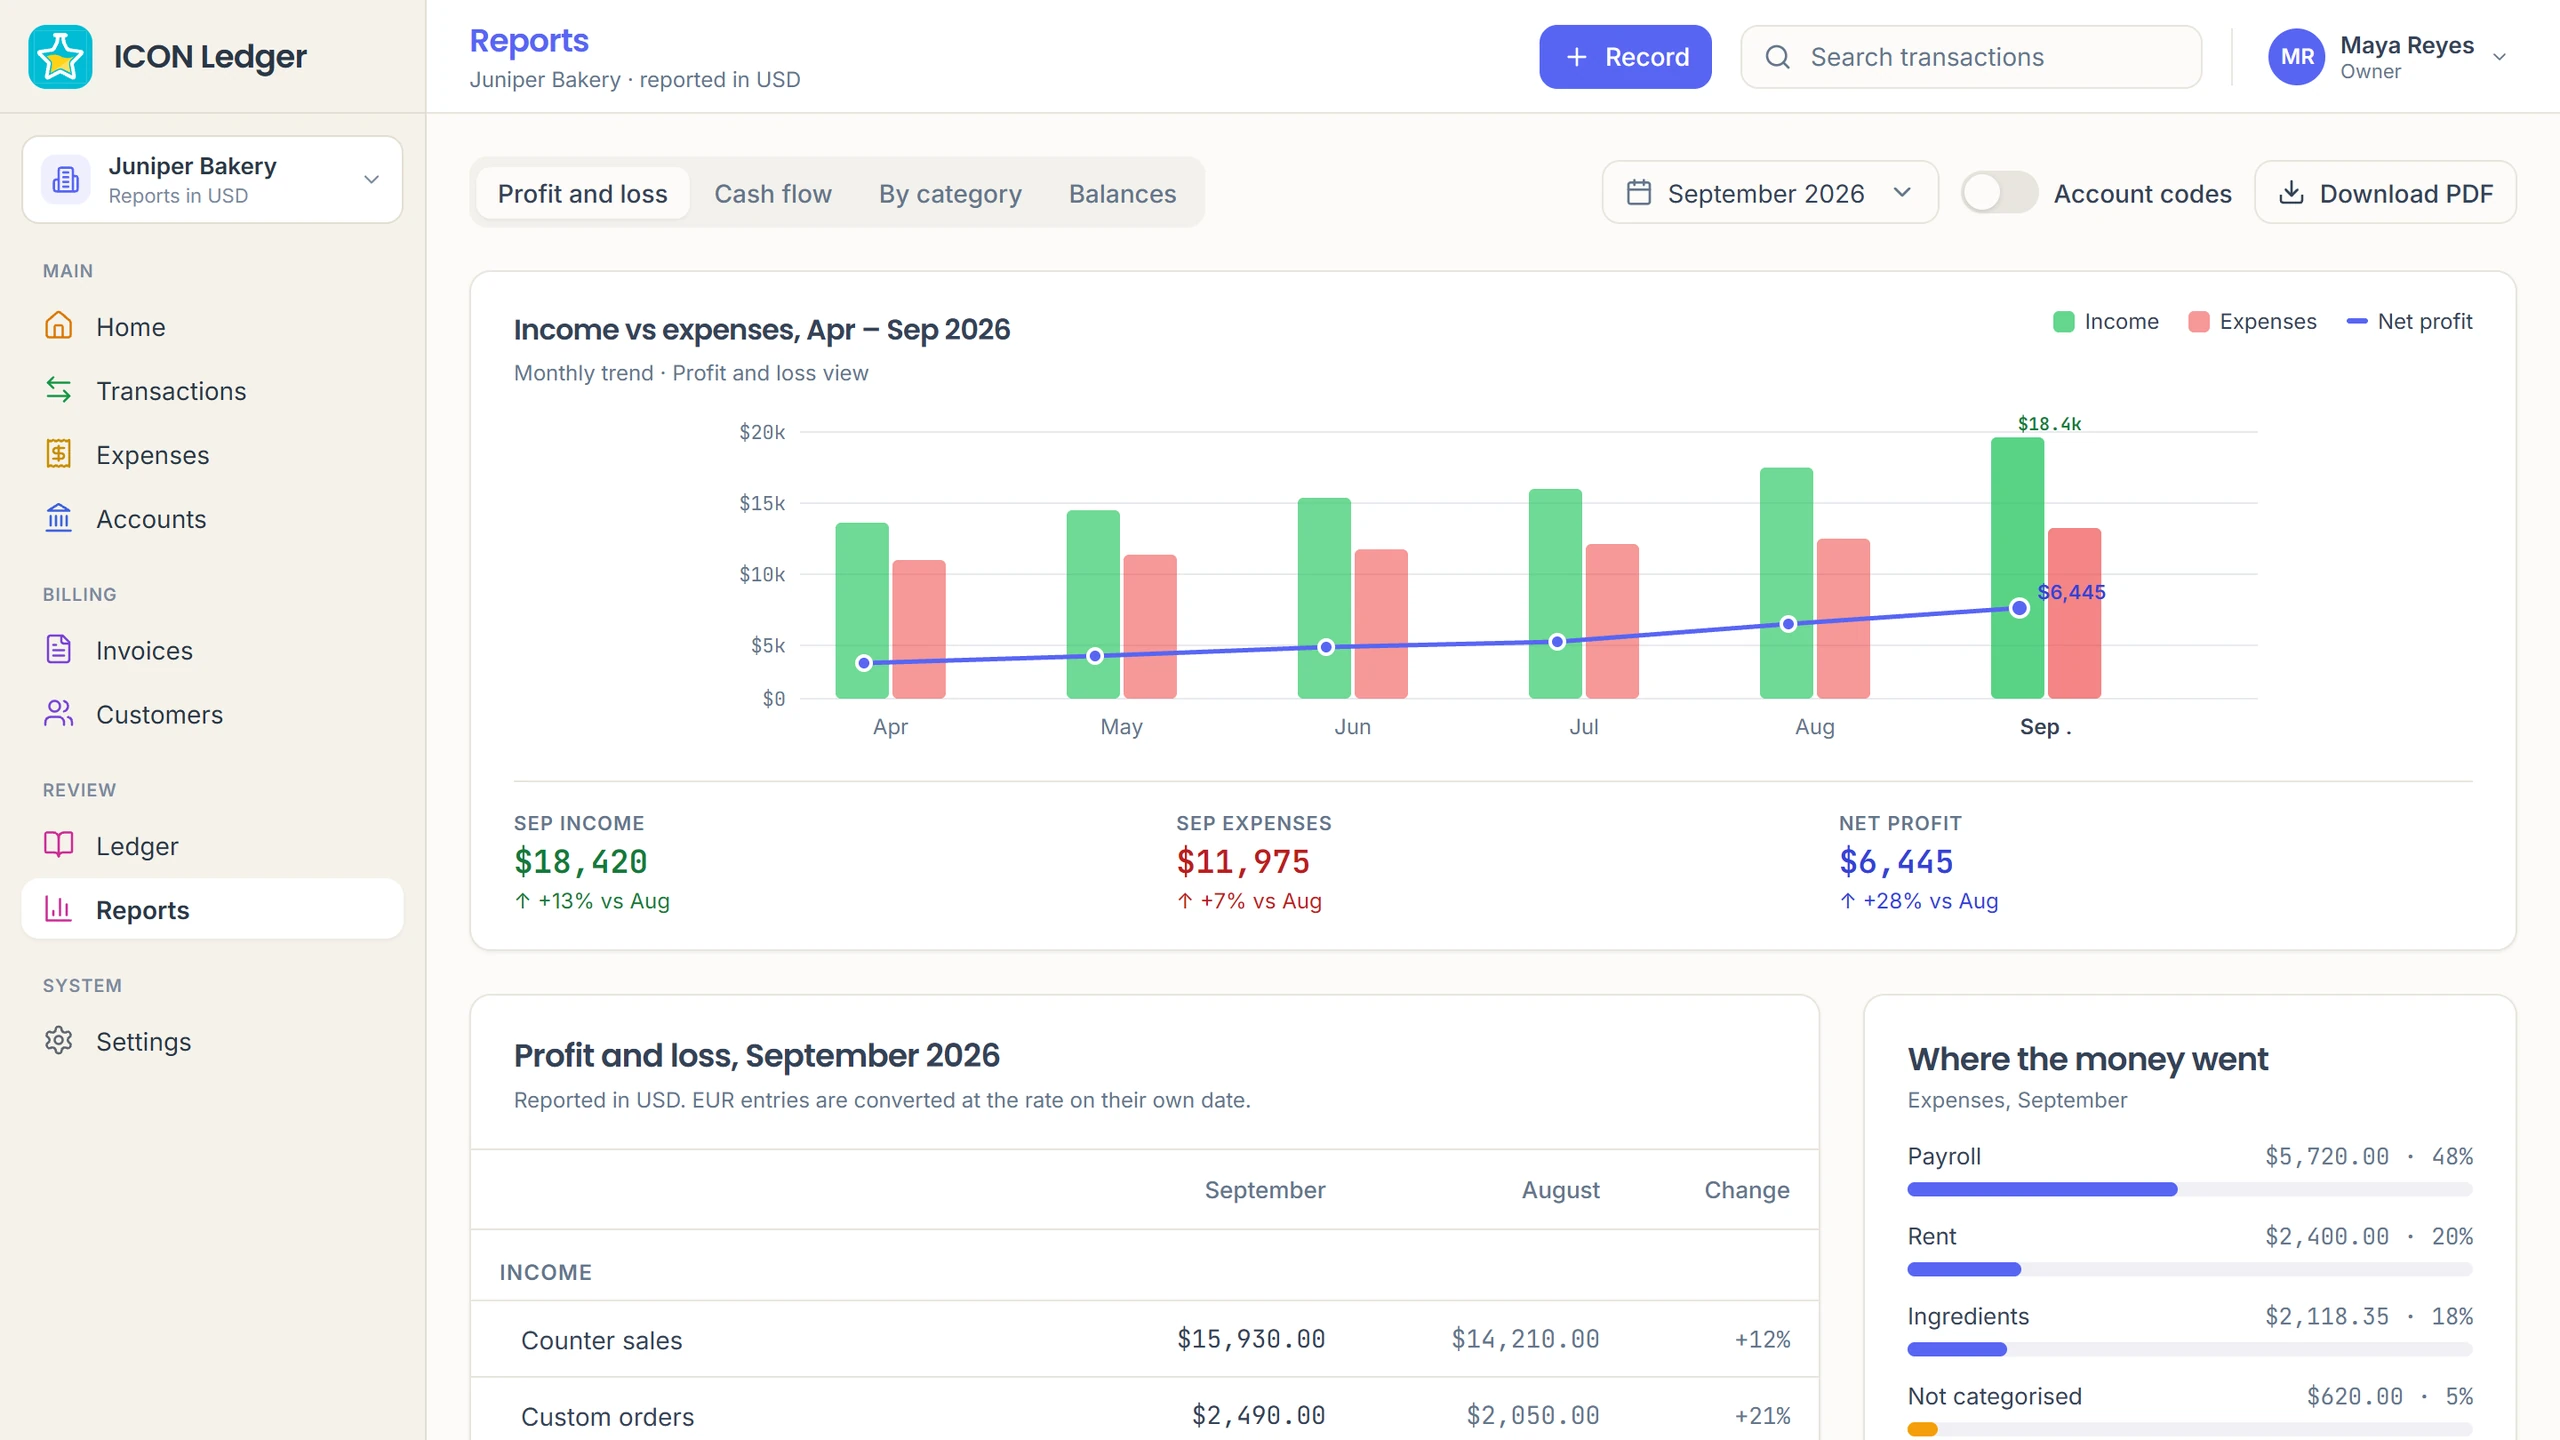Open the September 2026 period dropdown
The width and height of the screenshot is (2560, 1440).
1770,192
